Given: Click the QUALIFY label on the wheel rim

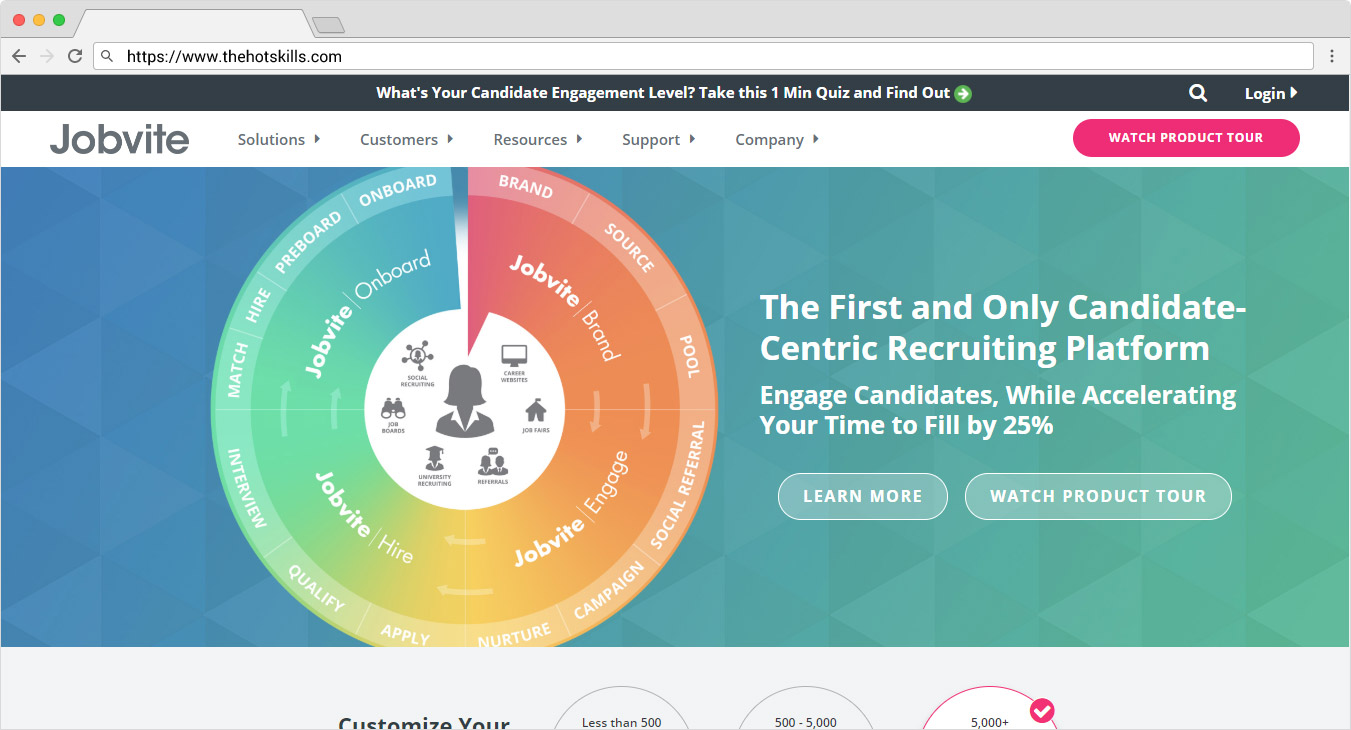Looking at the screenshot, I should (316, 589).
